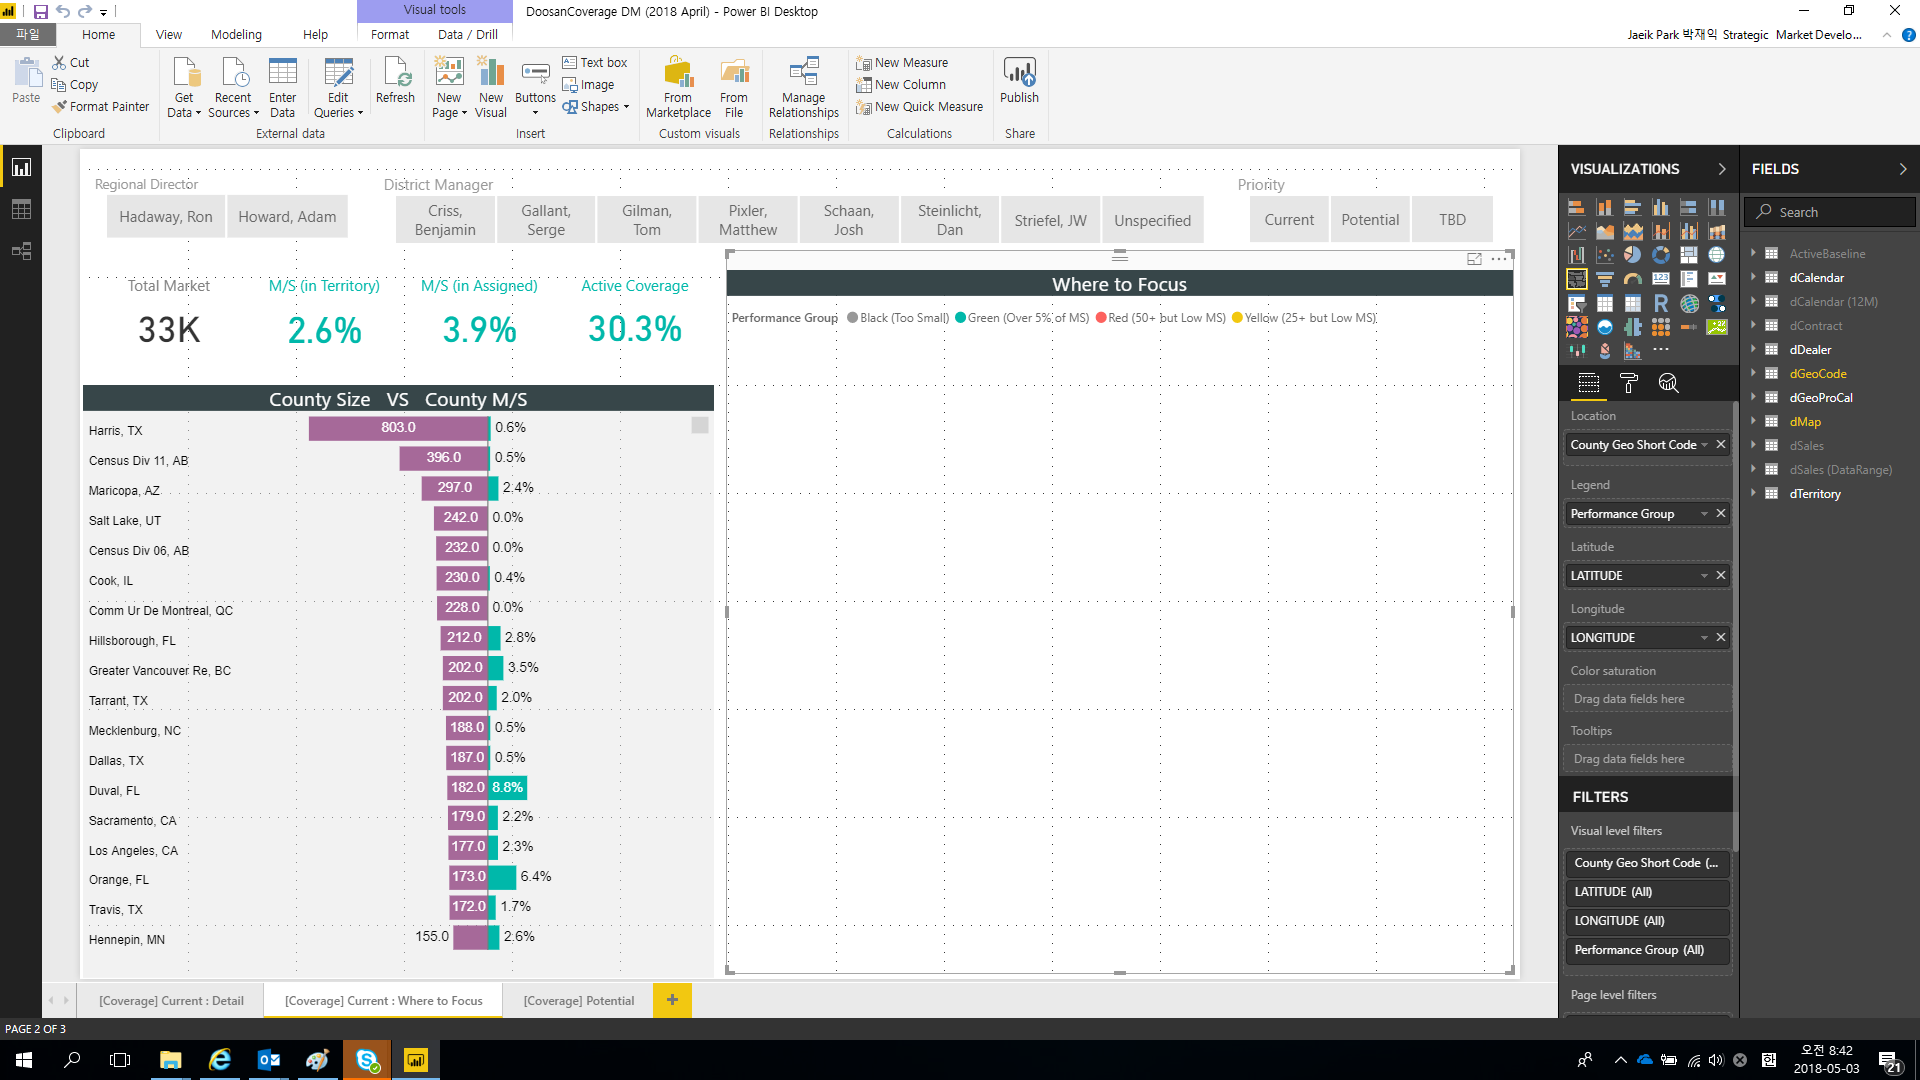This screenshot has height=1080, width=1920.
Task: Open the Windows Start menu
Action: click(x=24, y=1060)
